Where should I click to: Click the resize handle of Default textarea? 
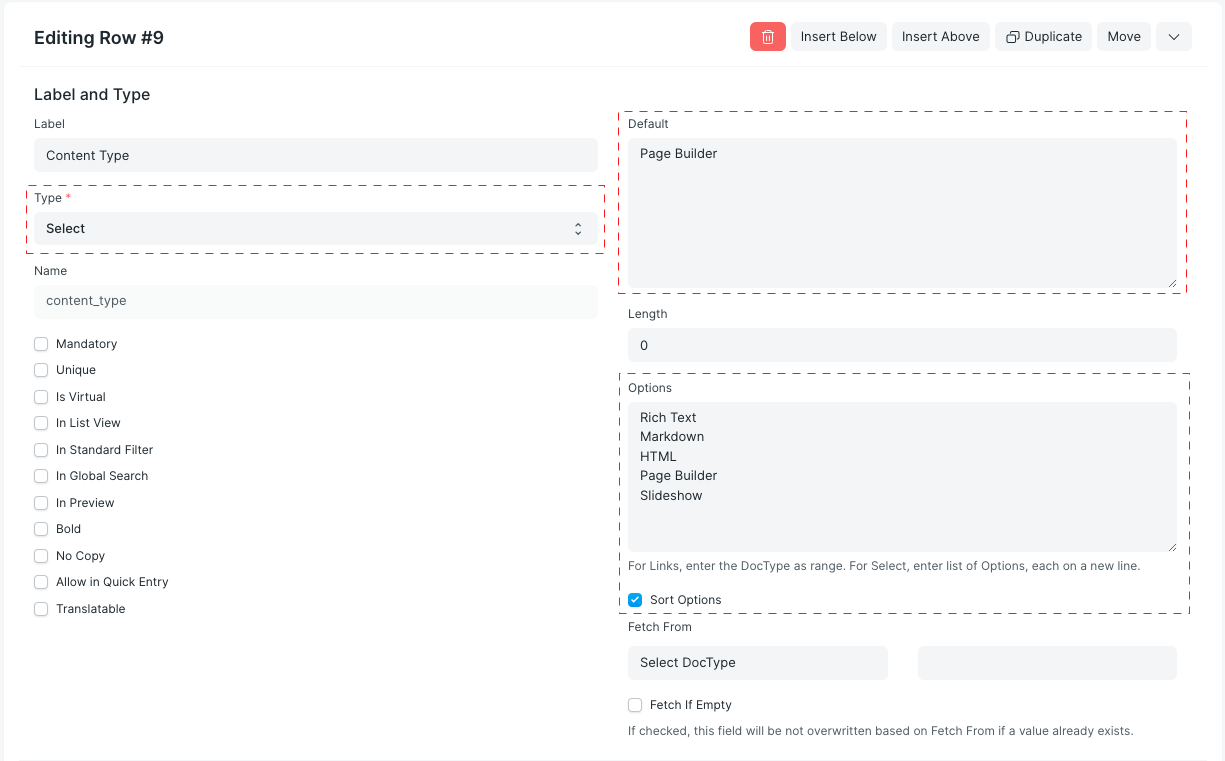click(x=1173, y=283)
